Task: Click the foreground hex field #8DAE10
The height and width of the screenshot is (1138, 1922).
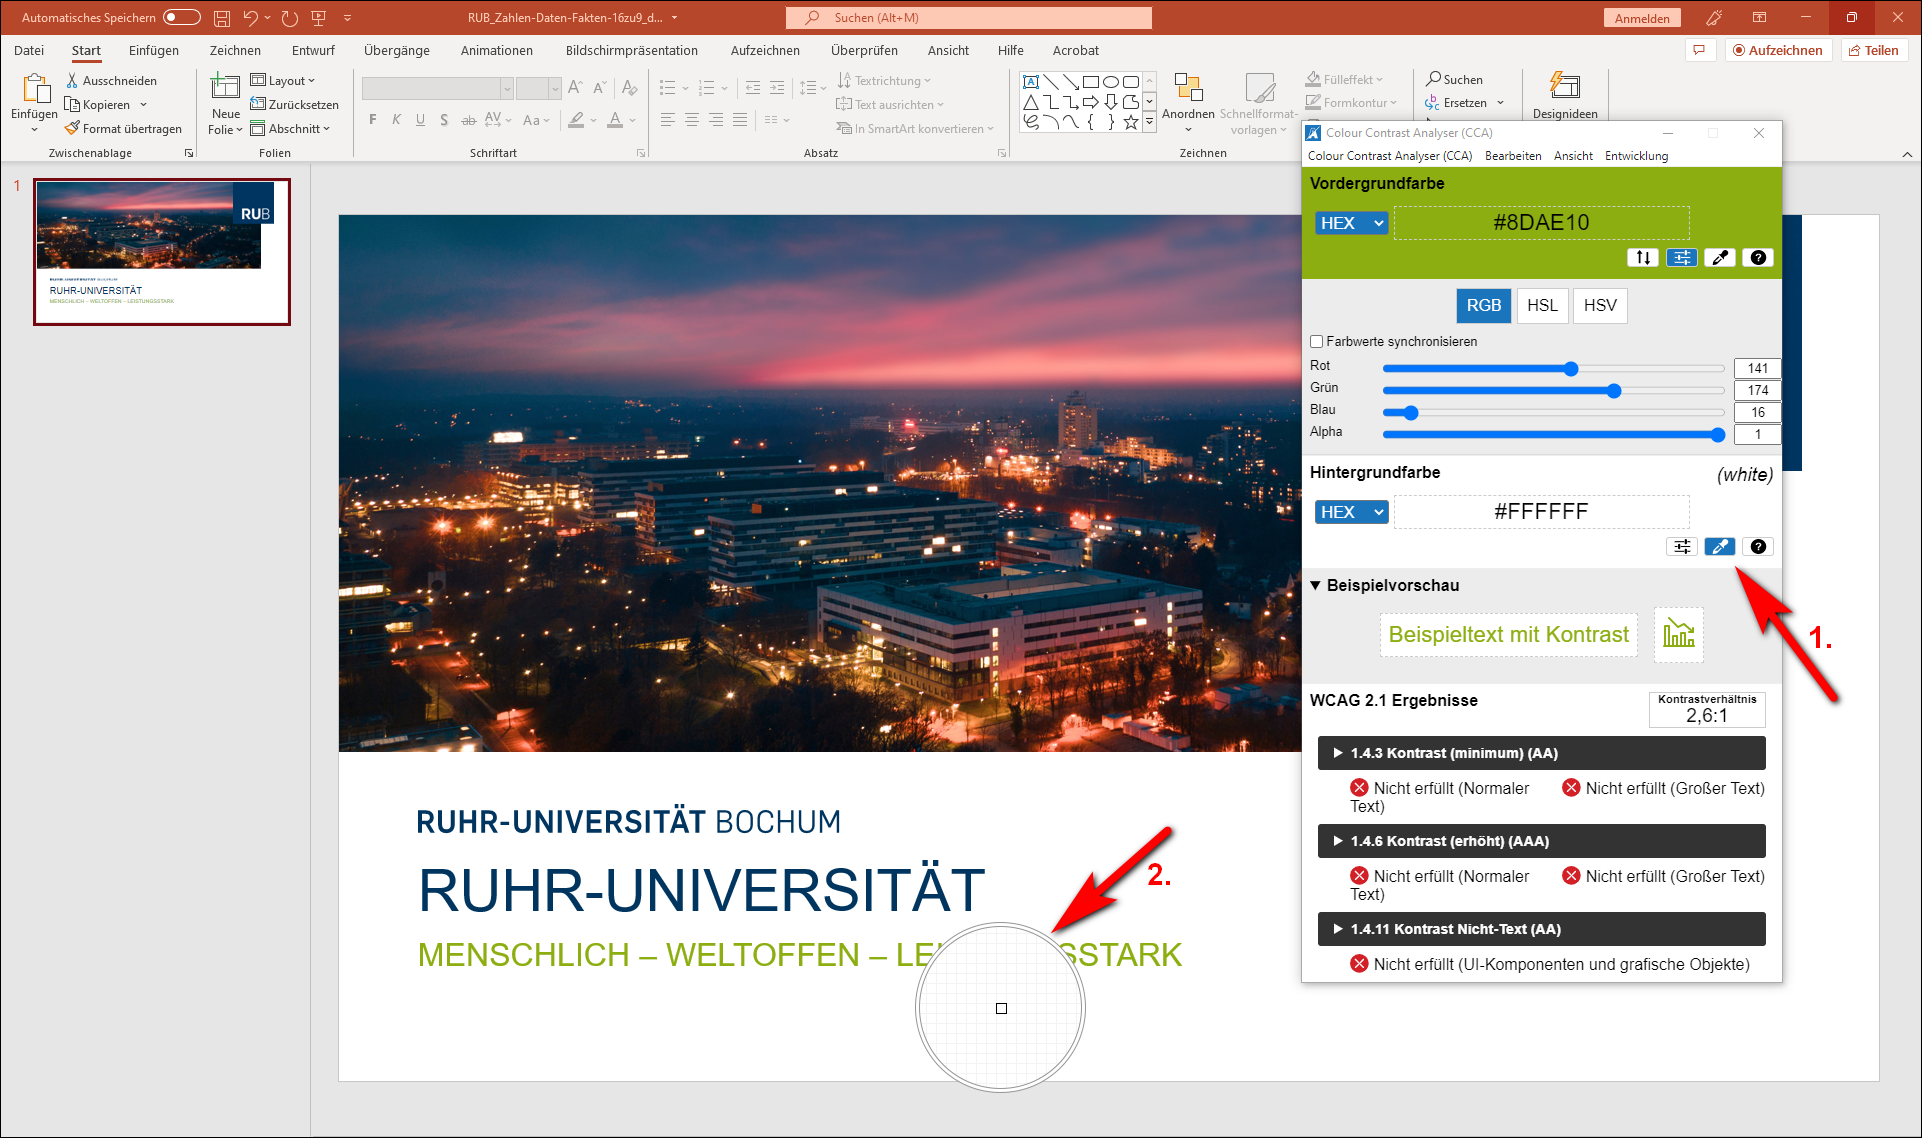Action: (x=1541, y=223)
